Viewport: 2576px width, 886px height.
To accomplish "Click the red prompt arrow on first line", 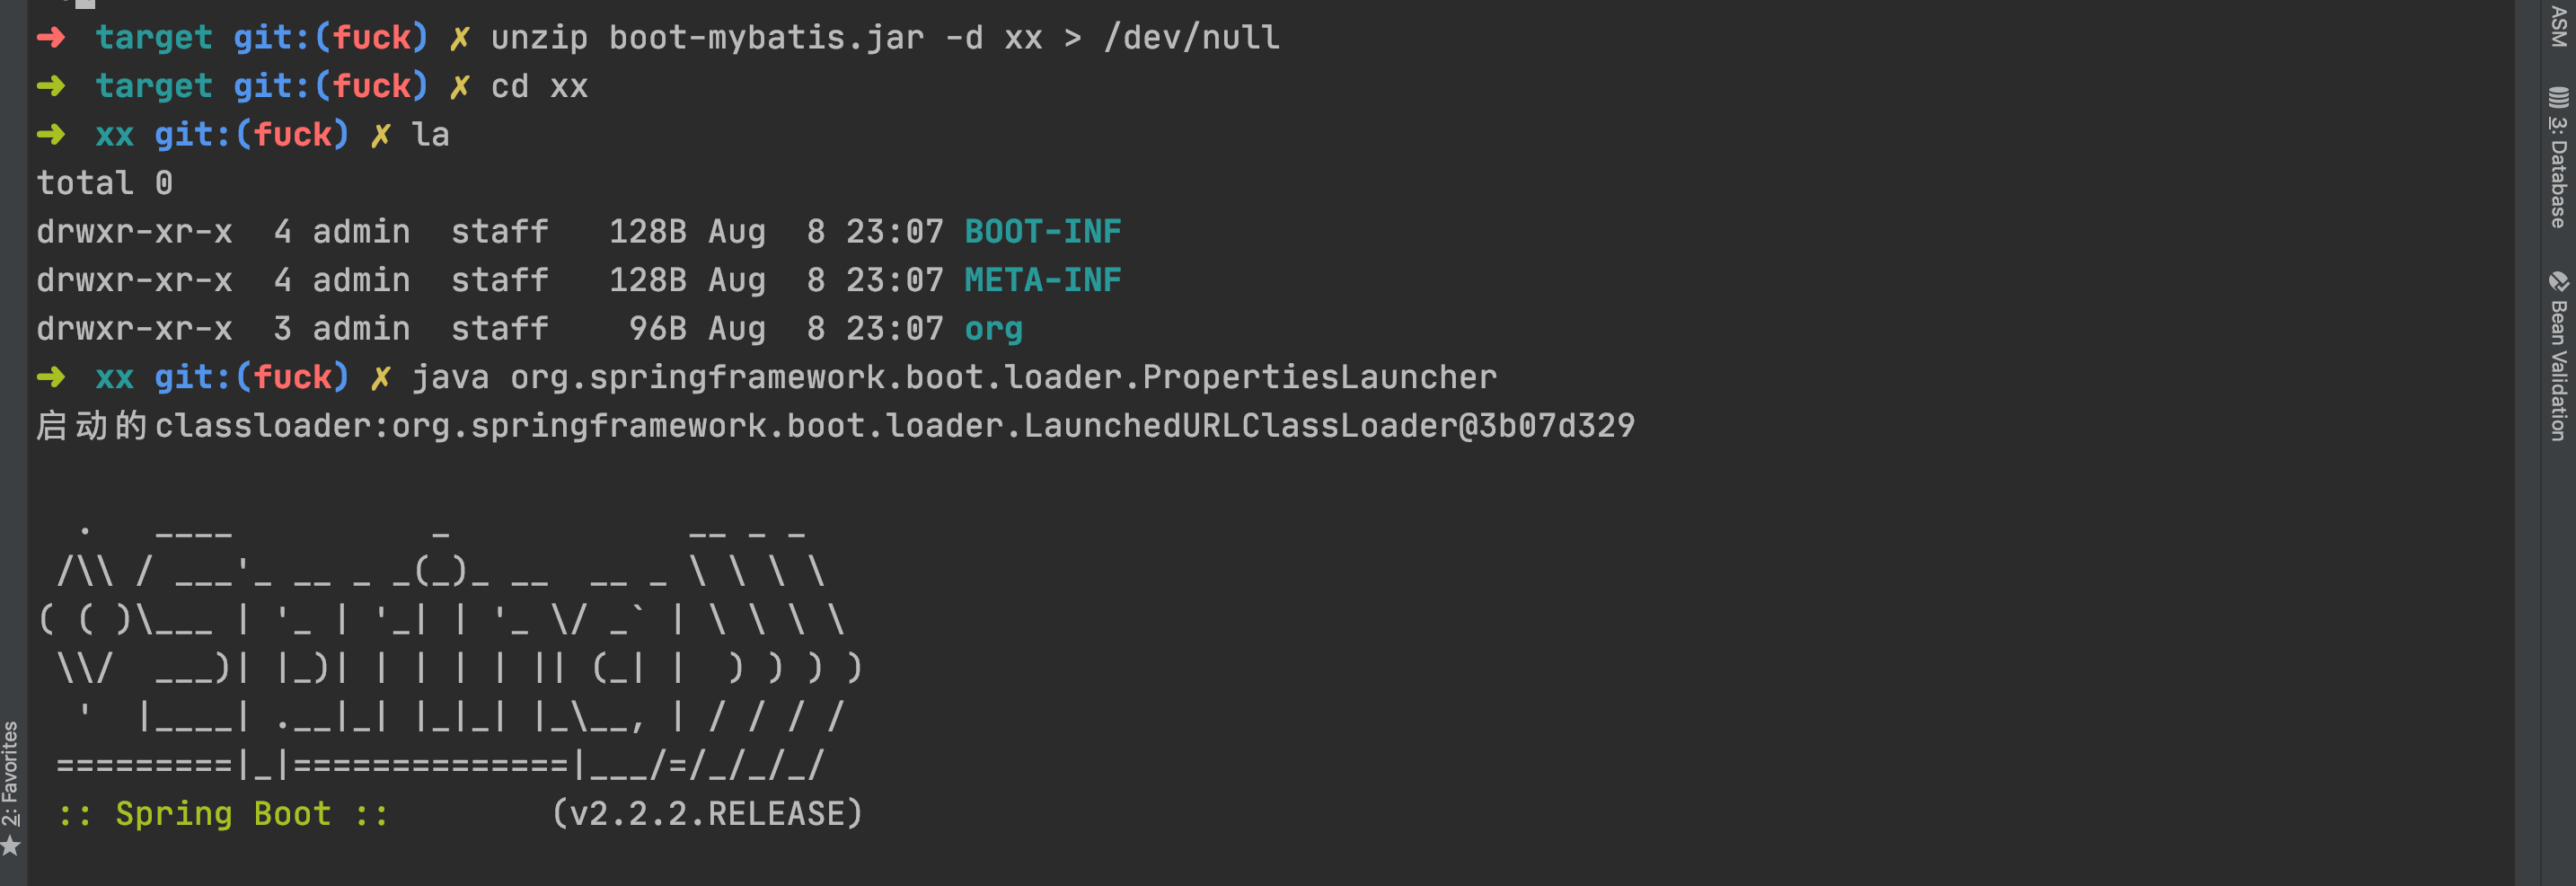I will pyautogui.click(x=51, y=38).
